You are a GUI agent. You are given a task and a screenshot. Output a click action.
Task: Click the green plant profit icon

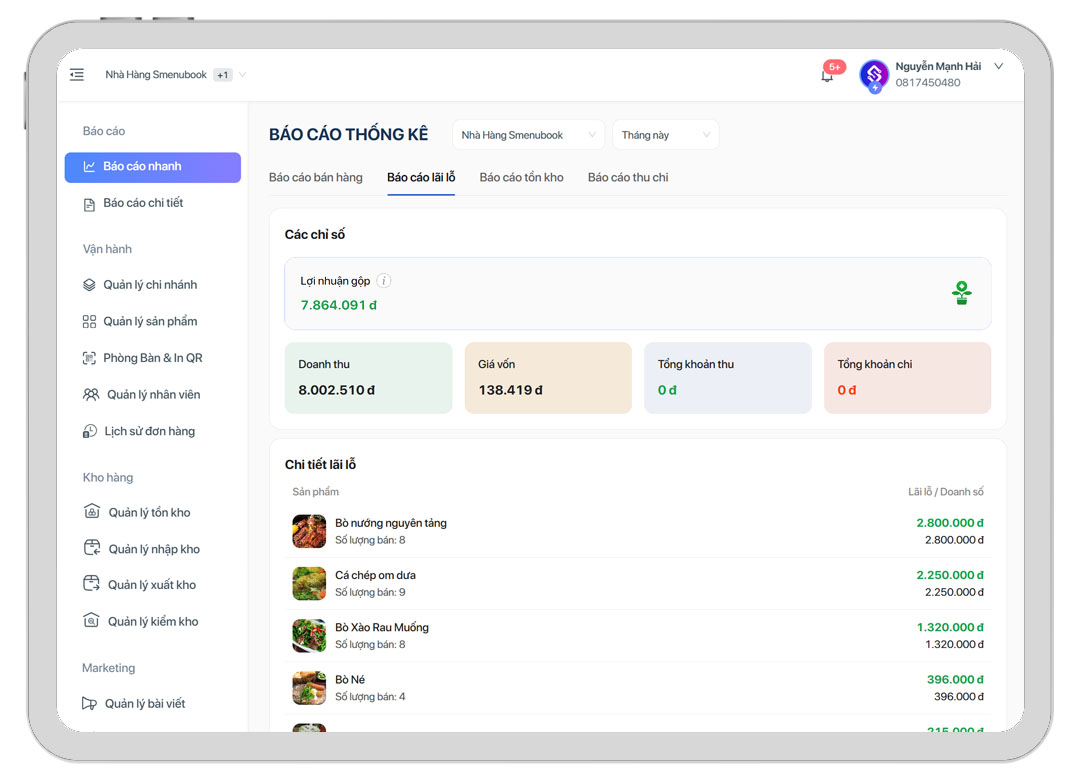(x=962, y=293)
